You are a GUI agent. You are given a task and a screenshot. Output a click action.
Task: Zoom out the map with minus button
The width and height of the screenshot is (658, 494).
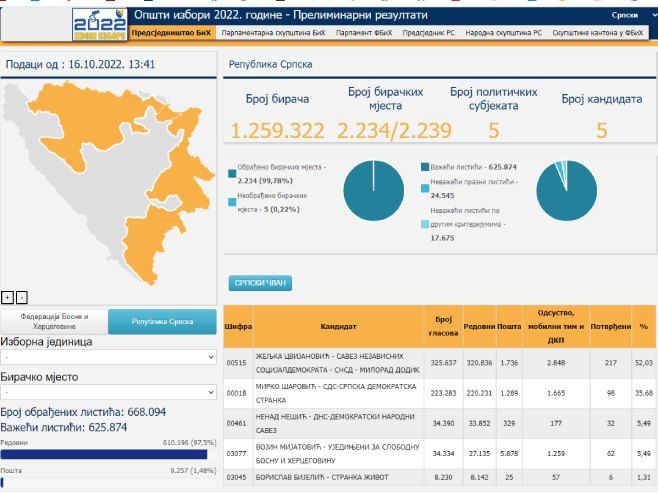pyautogui.click(x=22, y=297)
